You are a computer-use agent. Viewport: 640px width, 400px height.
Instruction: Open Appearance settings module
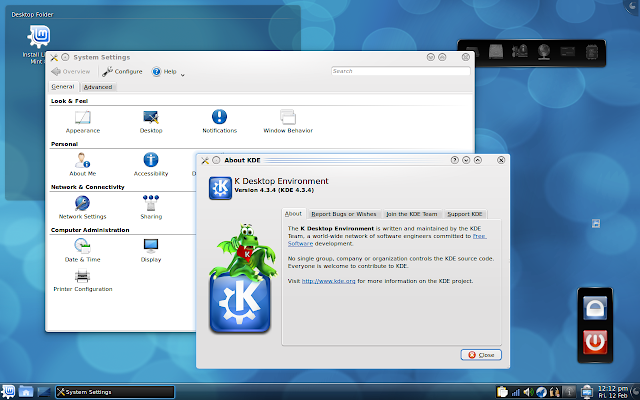click(83, 122)
